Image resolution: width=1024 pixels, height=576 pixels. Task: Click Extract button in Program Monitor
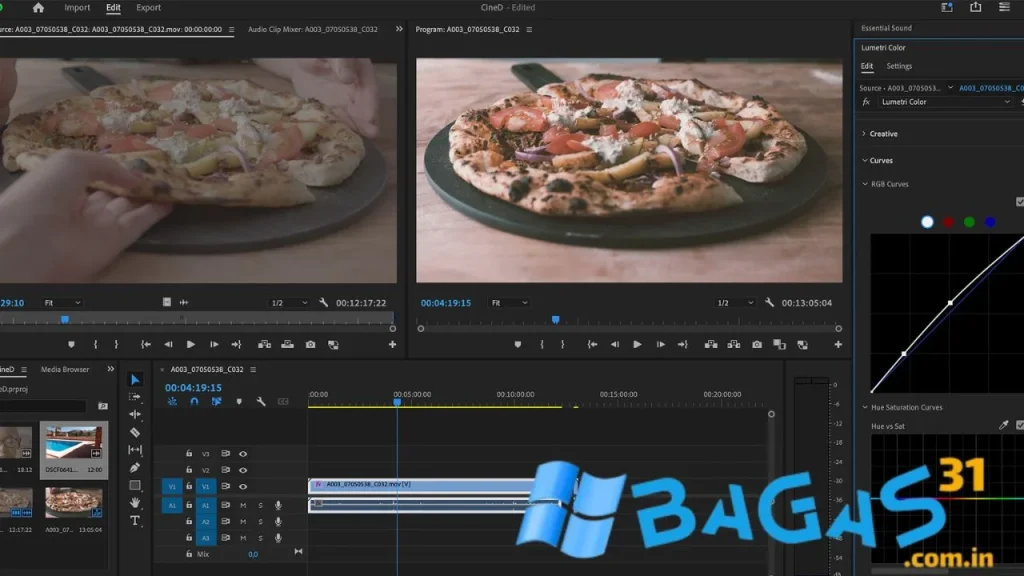click(x=733, y=345)
